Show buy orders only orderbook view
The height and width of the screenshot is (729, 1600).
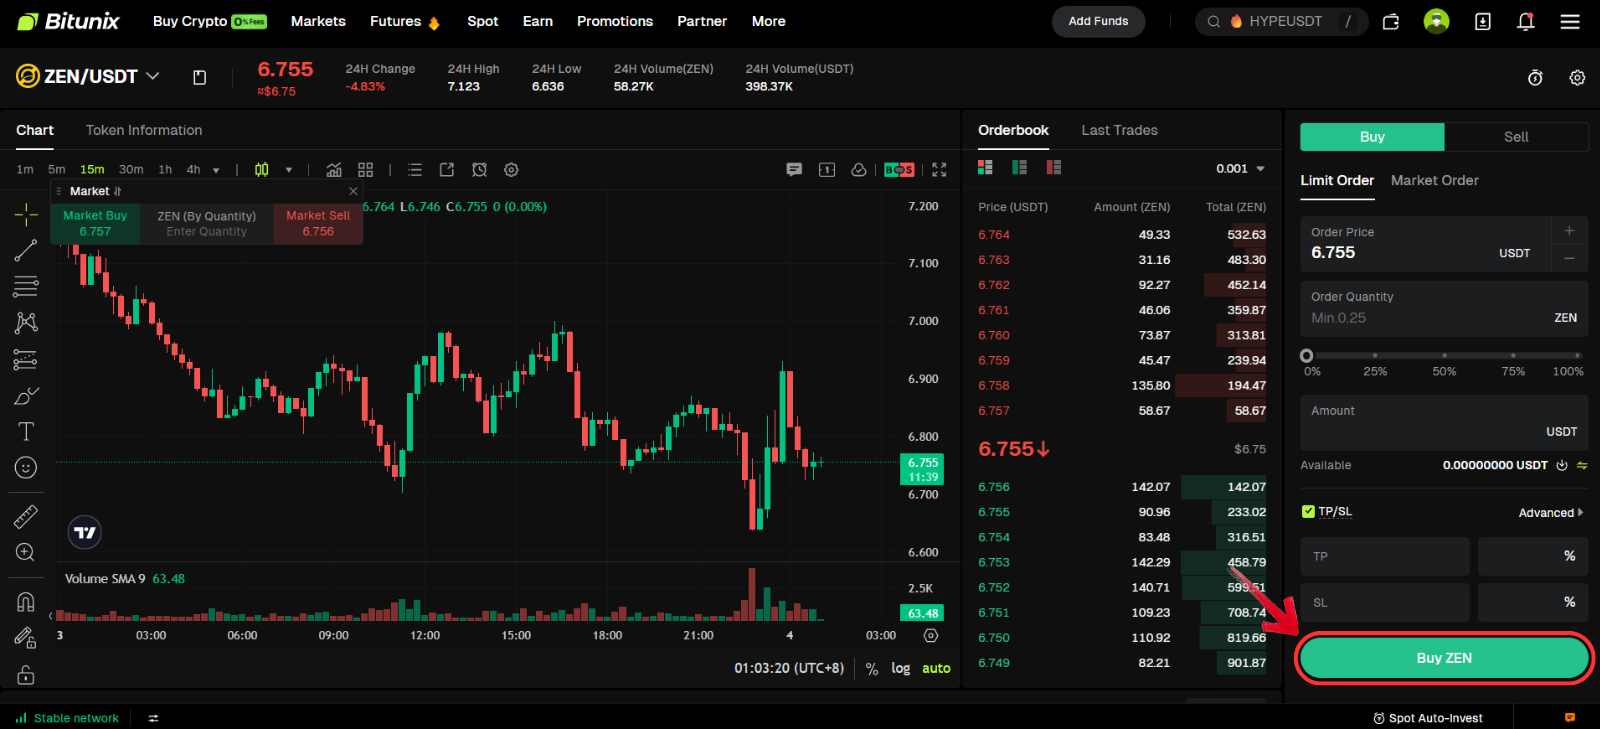[x=1019, y=167]
